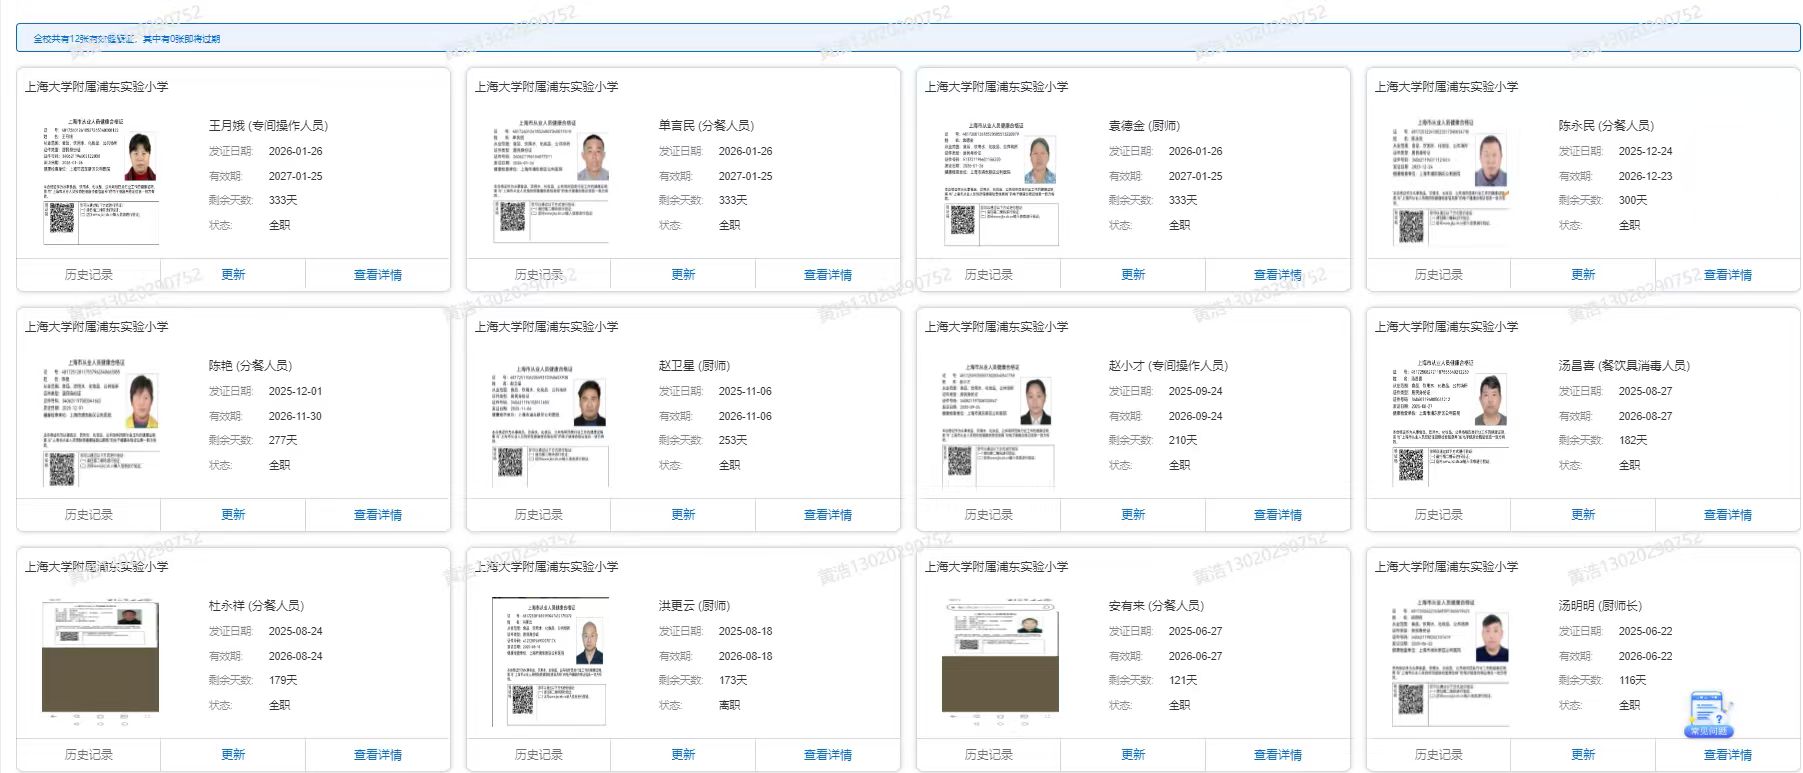Open 历史记录 for 袁德金
This screenshot has height=773, width=1803.
[x=989, y=275]
